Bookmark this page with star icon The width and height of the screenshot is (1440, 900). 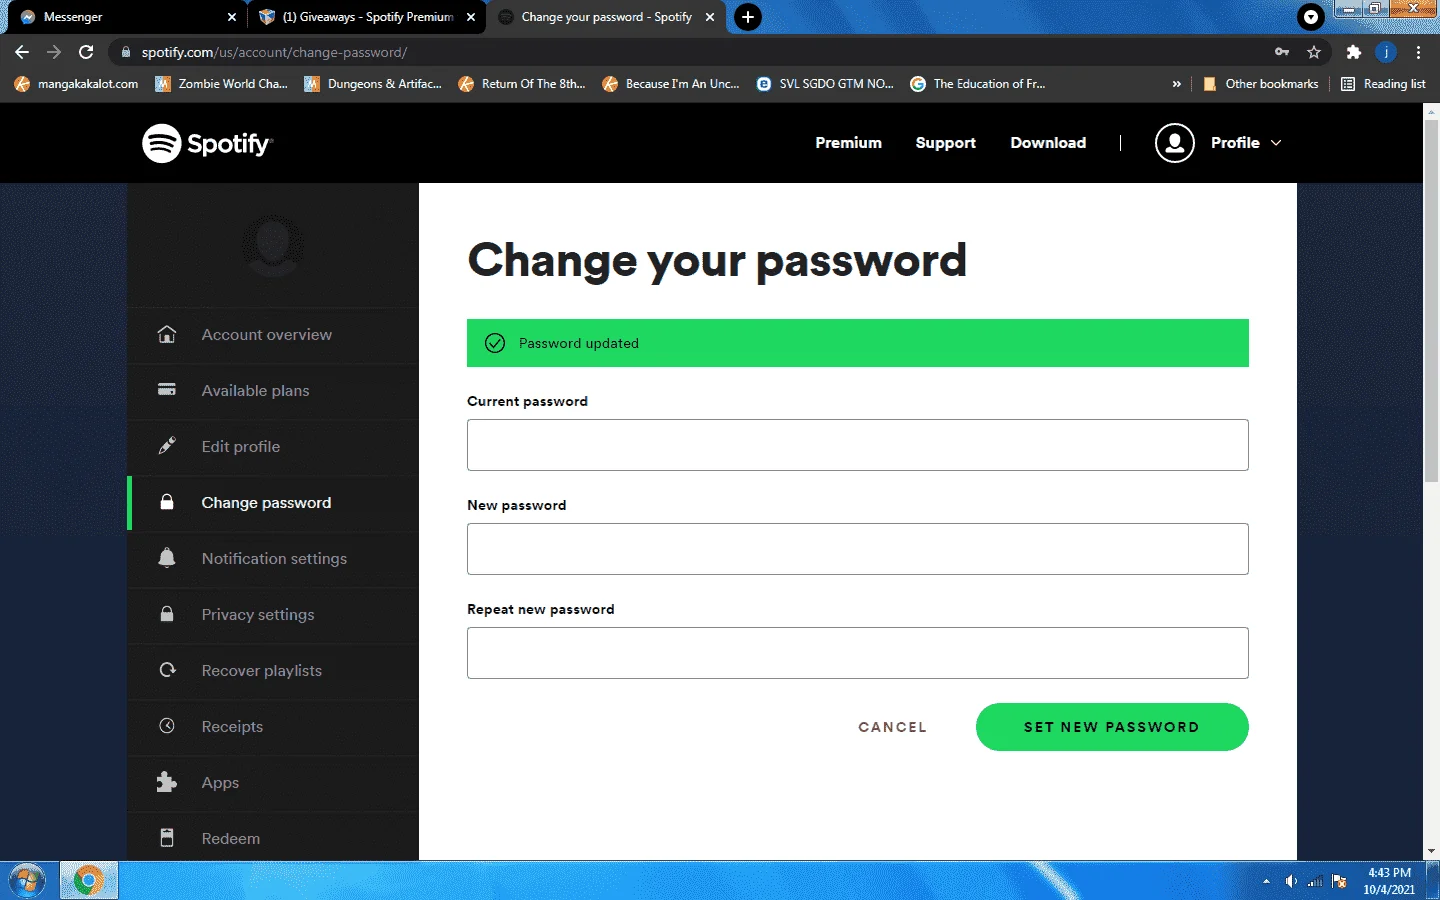tap(1314, 52)
